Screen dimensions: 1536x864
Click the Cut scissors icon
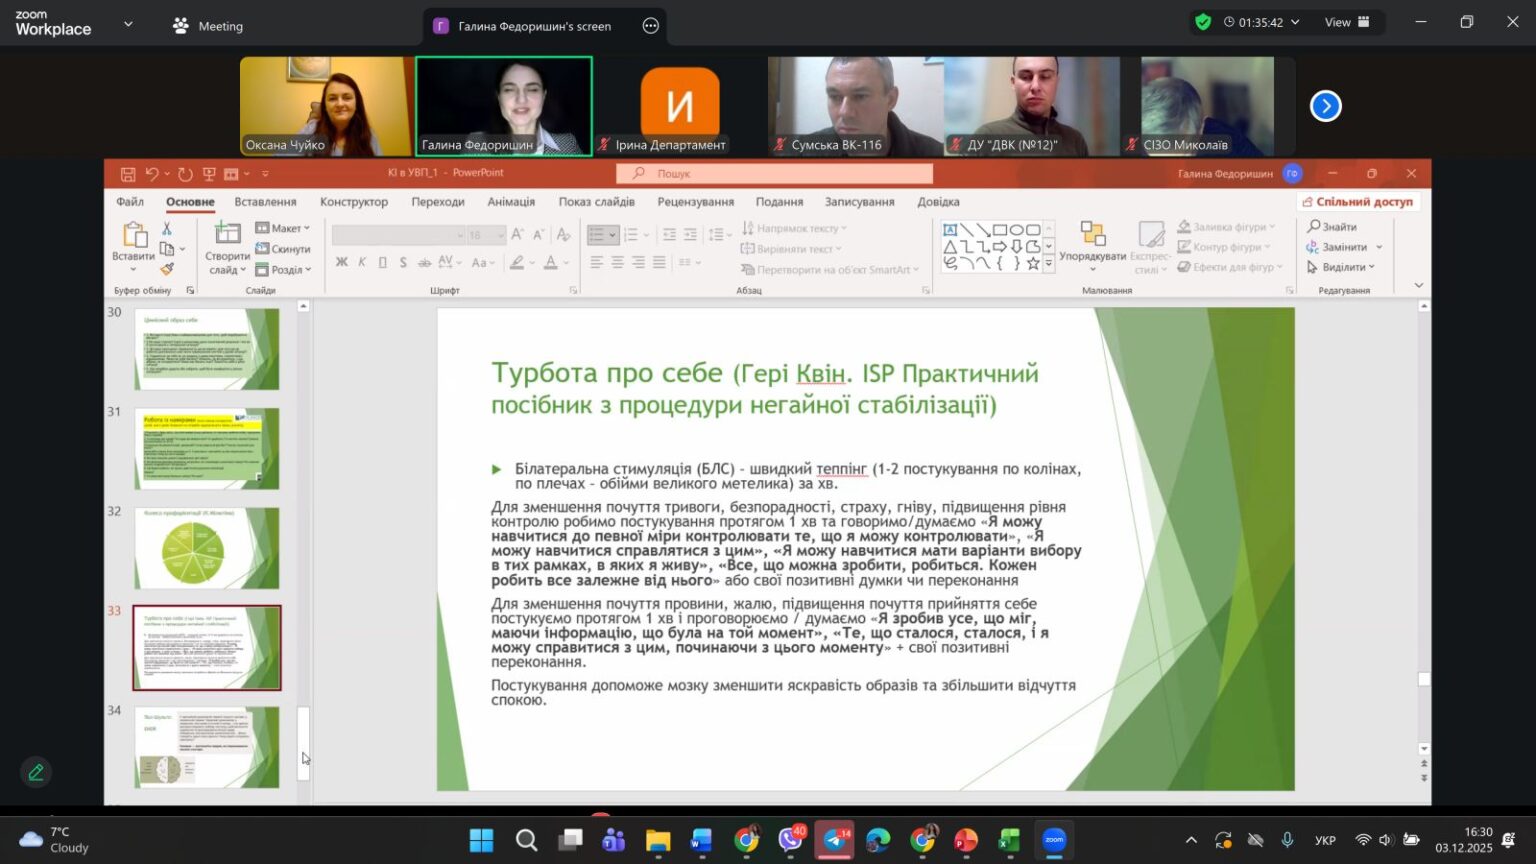[167, 228]
